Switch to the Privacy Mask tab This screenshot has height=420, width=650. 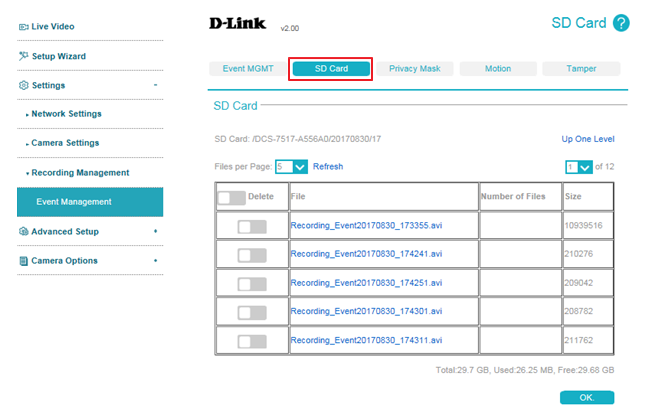tap(414, 69)
